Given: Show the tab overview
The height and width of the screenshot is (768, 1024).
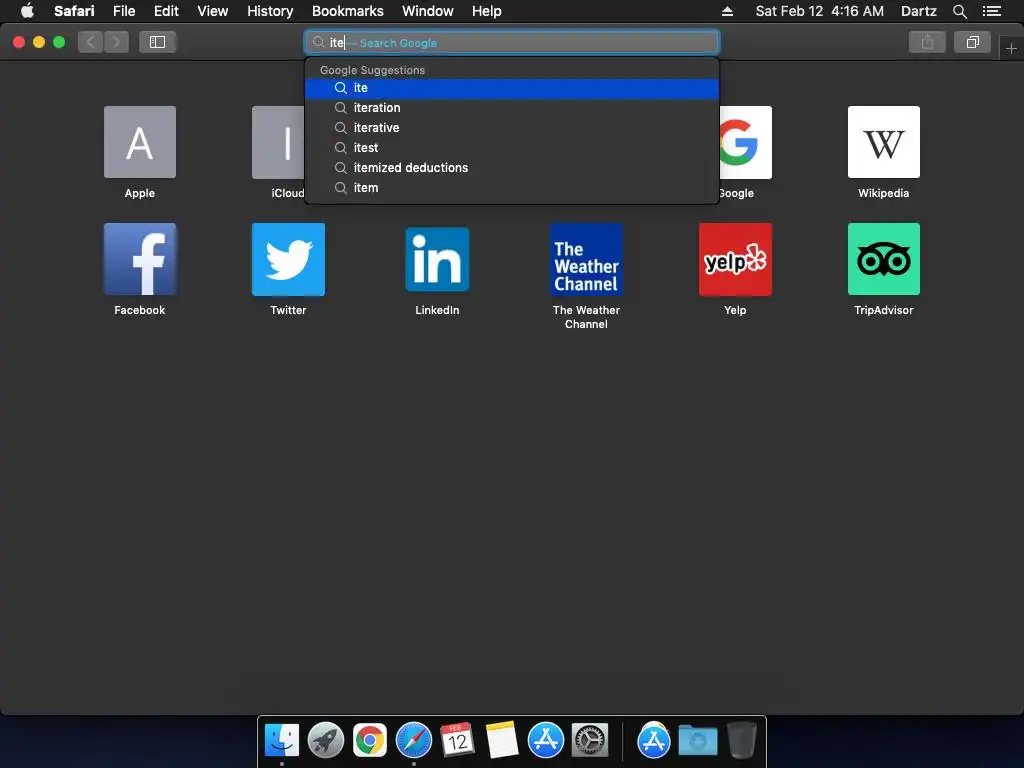Looking at the screenshot, I should coord(972,42).
